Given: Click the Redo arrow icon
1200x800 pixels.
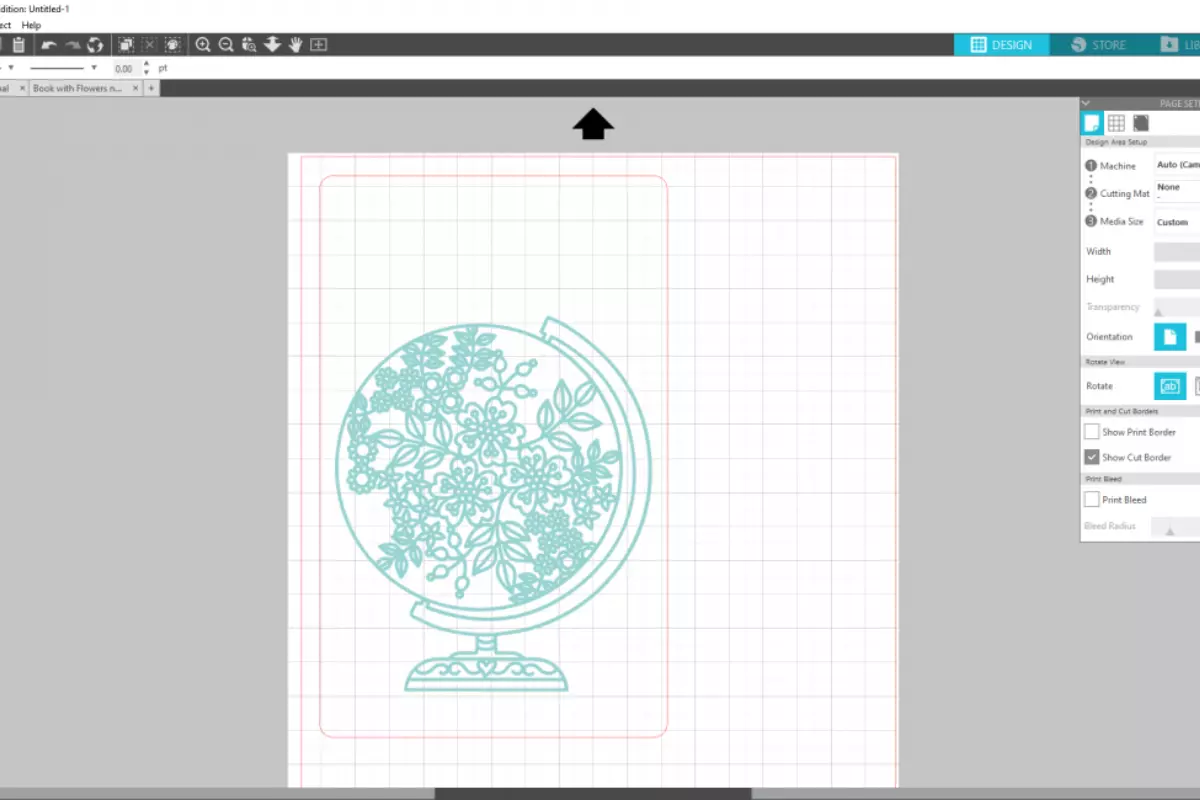Looking at the screenshot, I should click(72, 45).
